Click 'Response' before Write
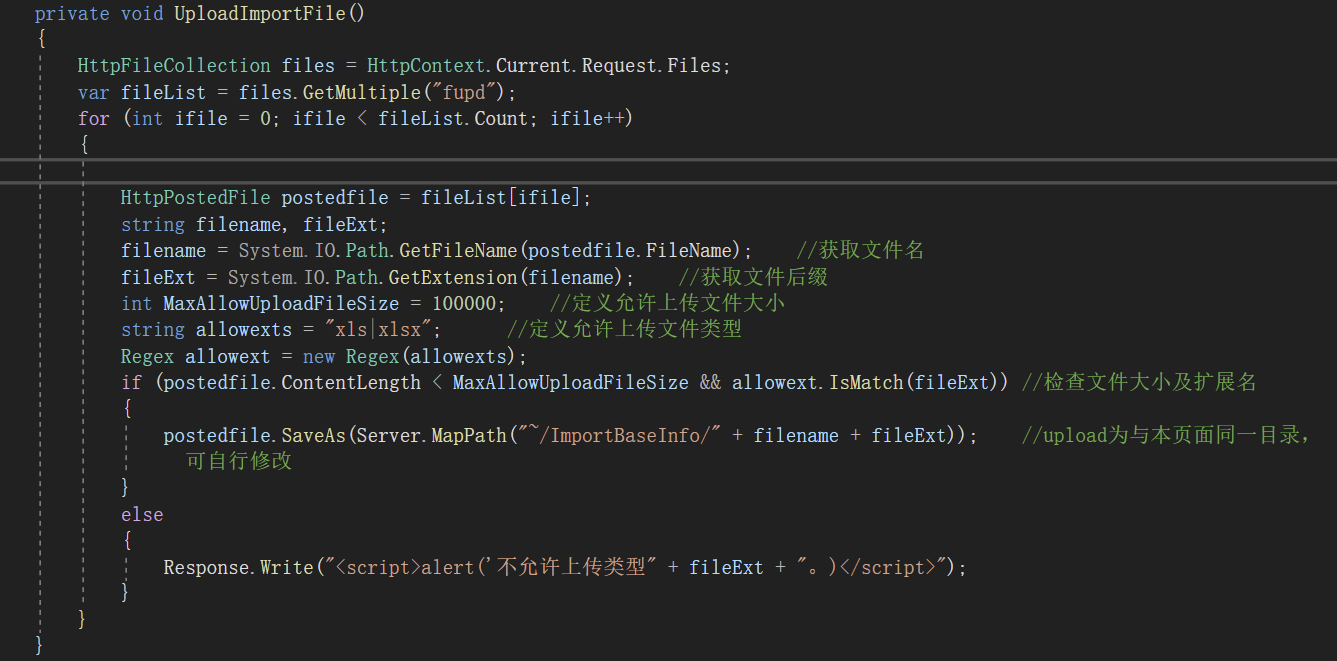 click(x=207, y=567)
